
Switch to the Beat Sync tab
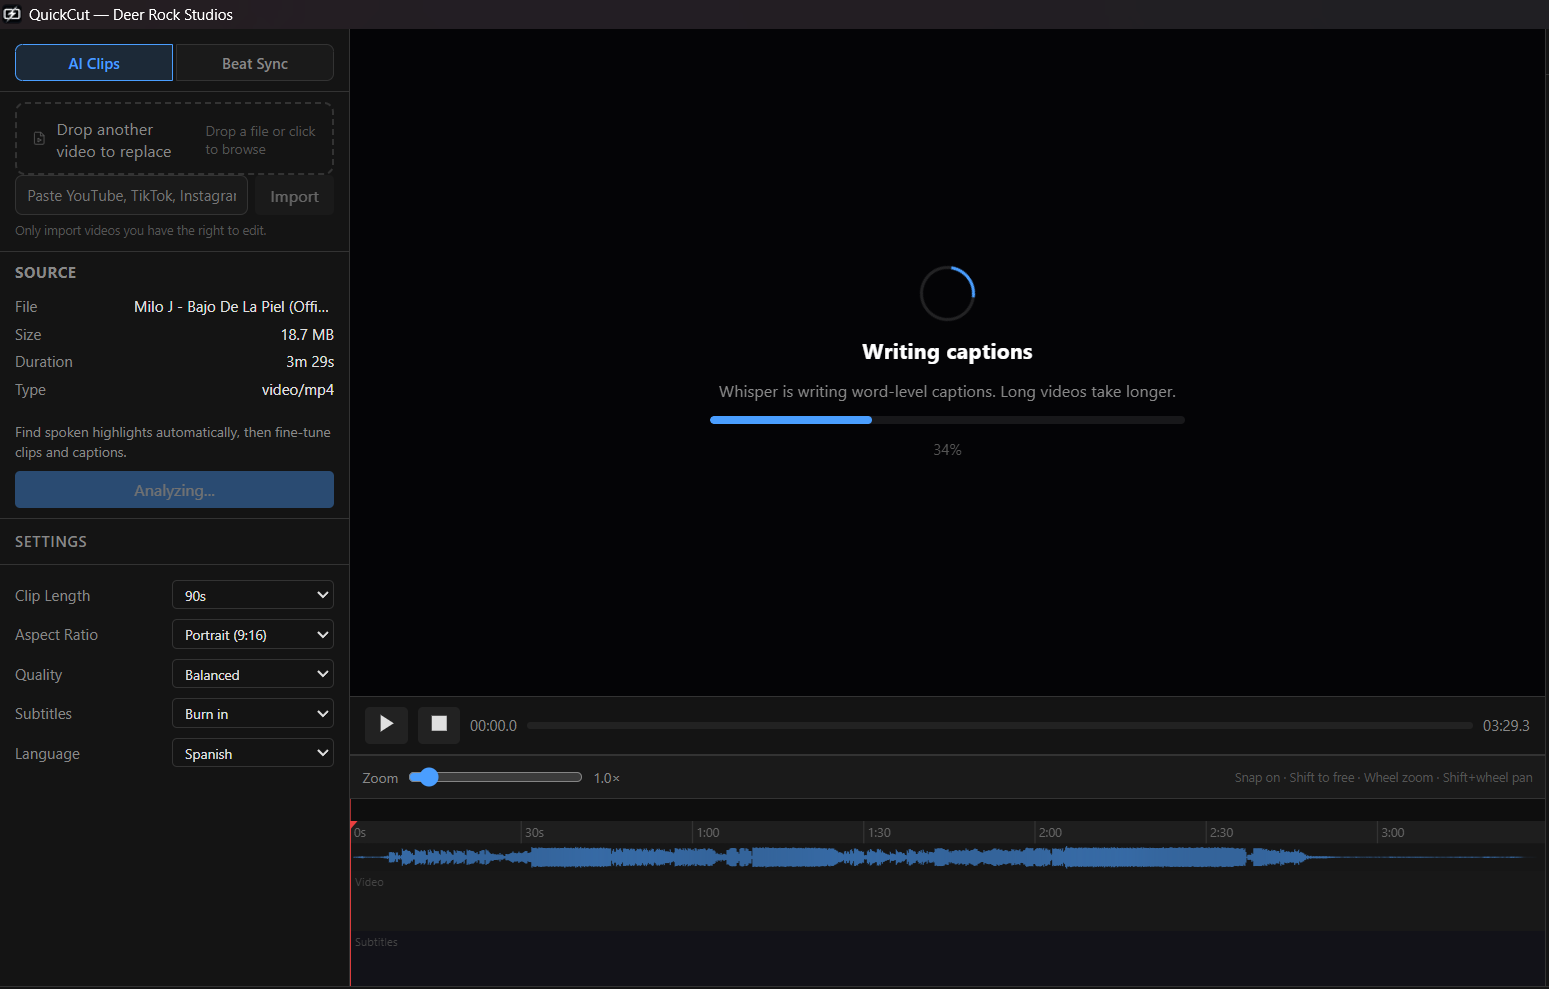pyautogui.click(x=255, y=63)
